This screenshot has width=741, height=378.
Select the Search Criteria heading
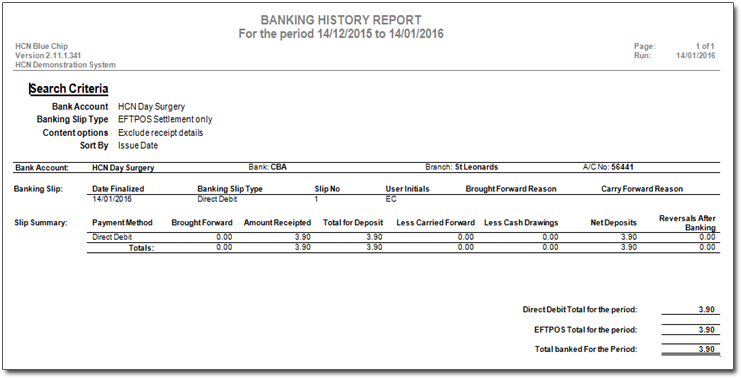69,89
